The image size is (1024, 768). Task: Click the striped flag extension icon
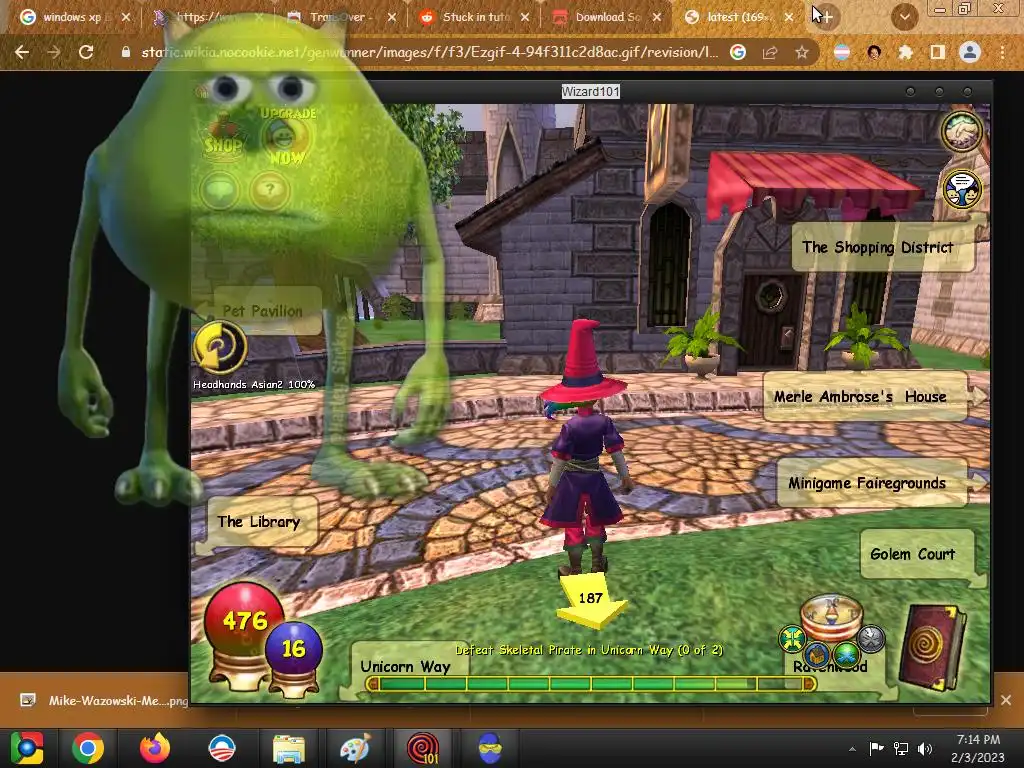tap(842, 52)
